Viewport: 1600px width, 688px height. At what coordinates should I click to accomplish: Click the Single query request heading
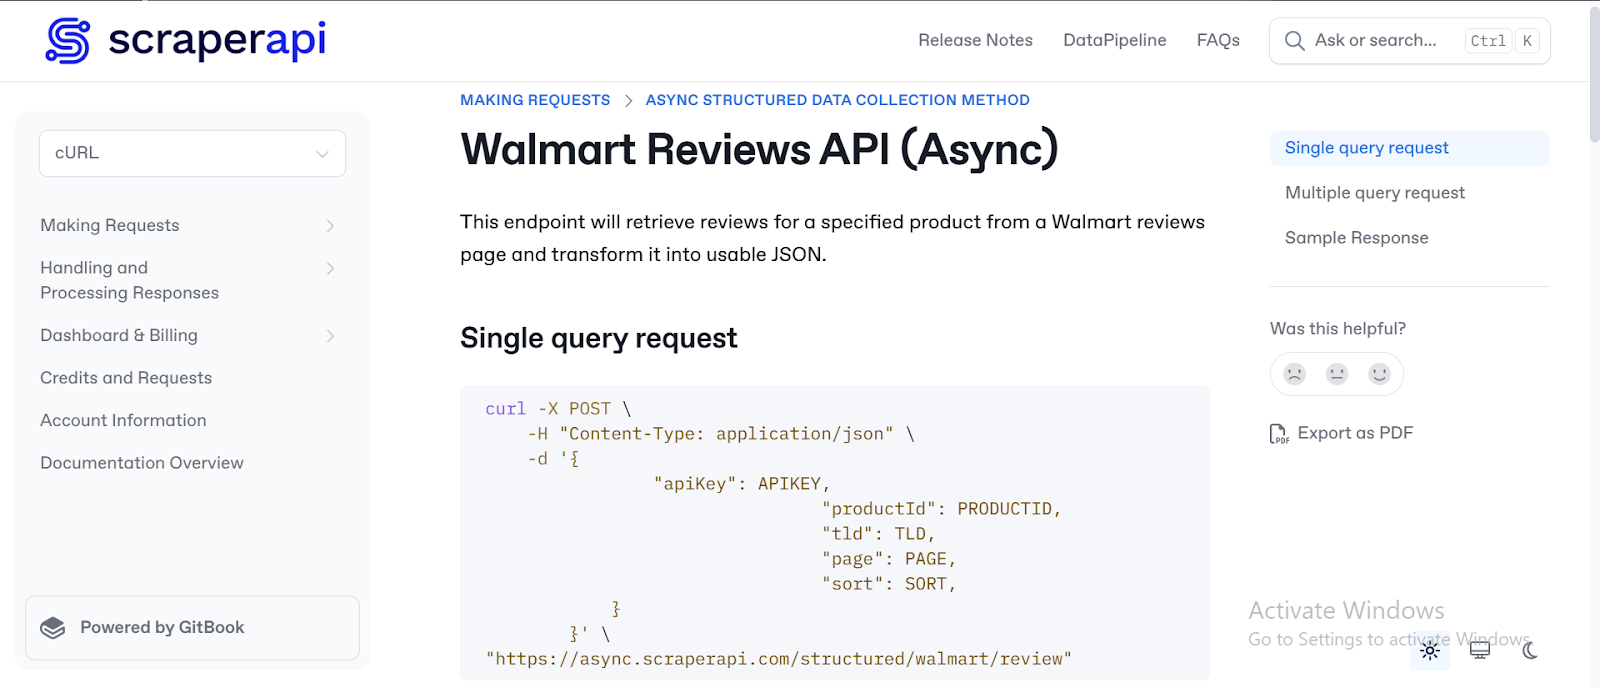598,339
